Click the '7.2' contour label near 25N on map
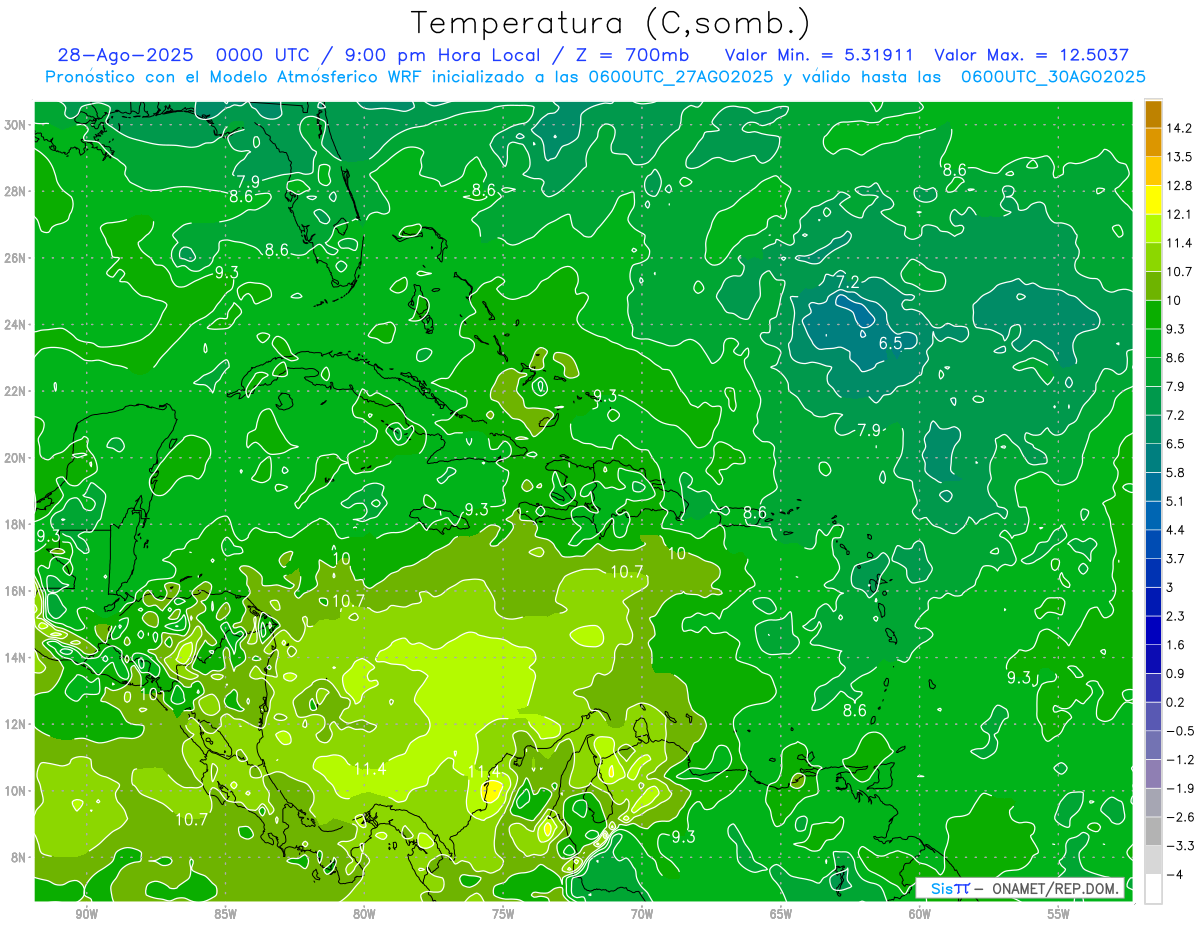The width and height of the screenshot is (1200, 927). click(848, 282)
